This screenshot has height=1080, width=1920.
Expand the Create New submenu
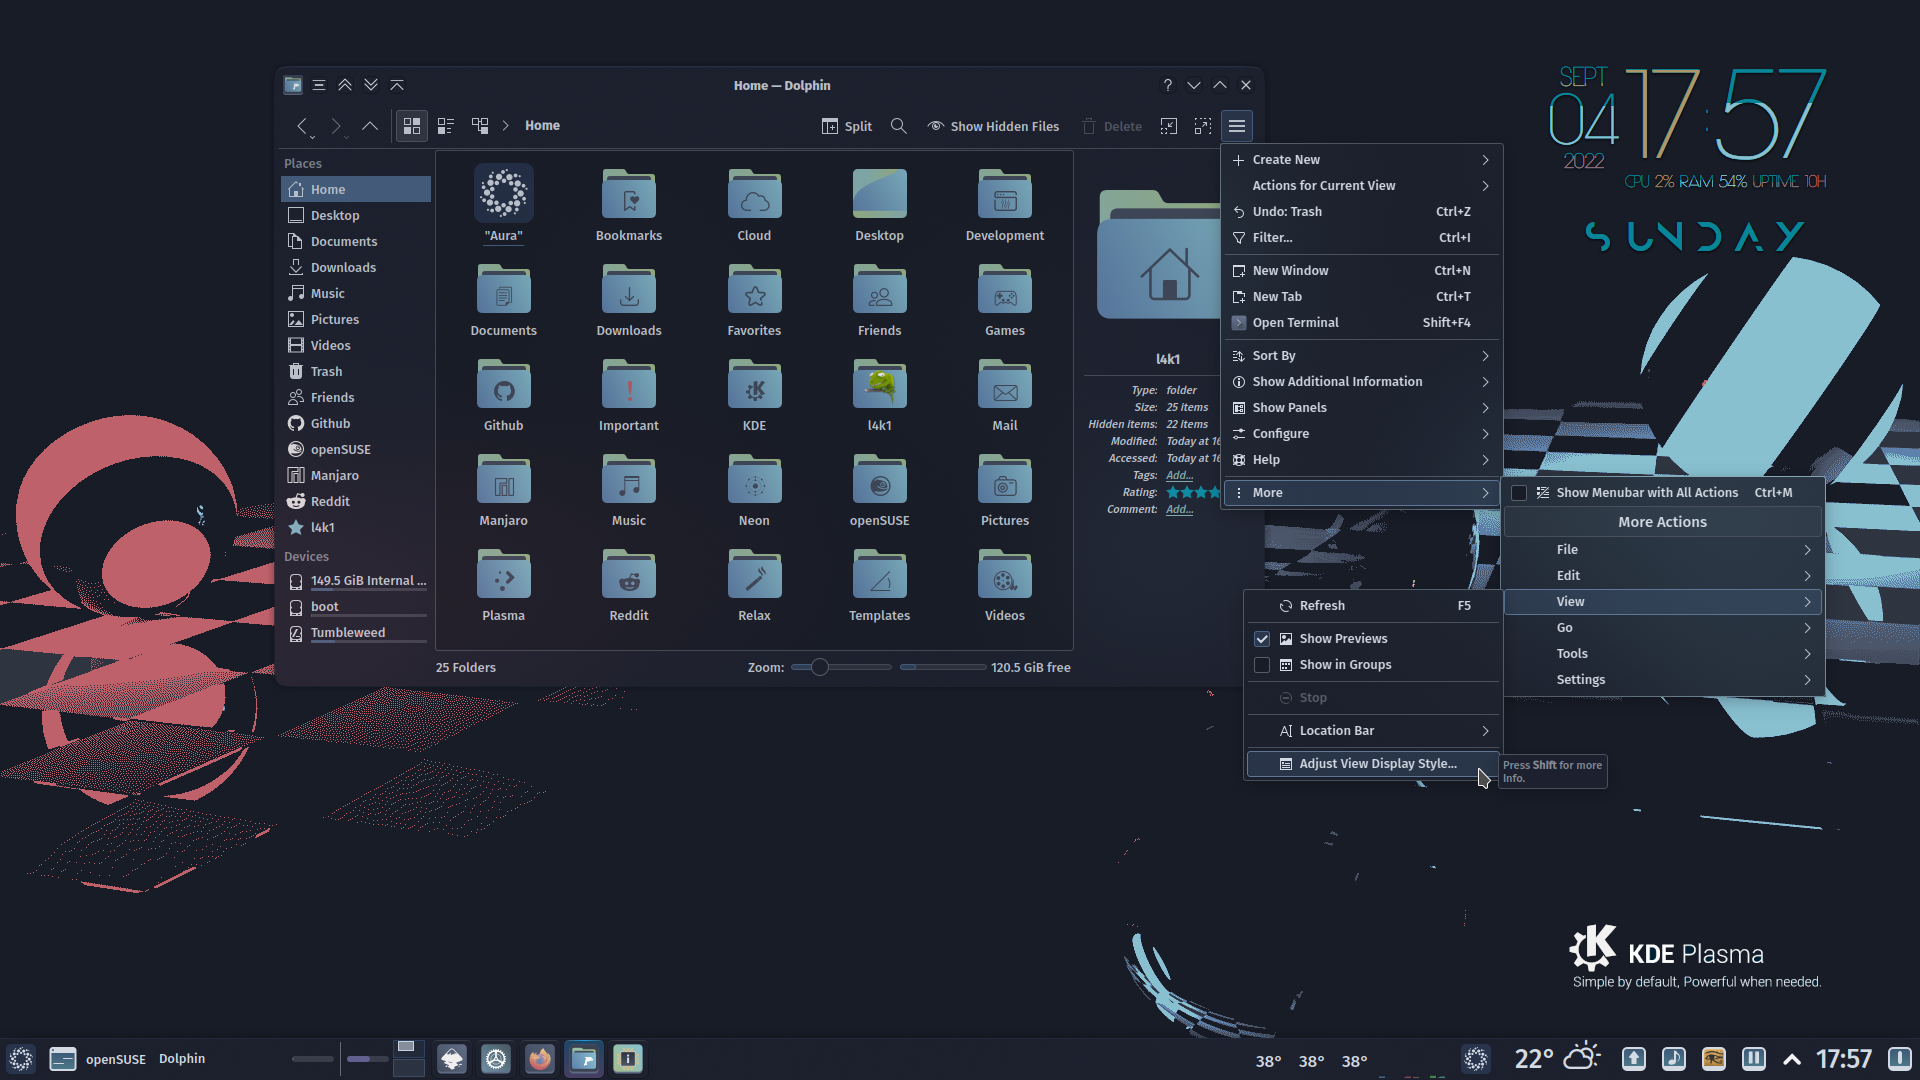click(x=1362, y=160)
